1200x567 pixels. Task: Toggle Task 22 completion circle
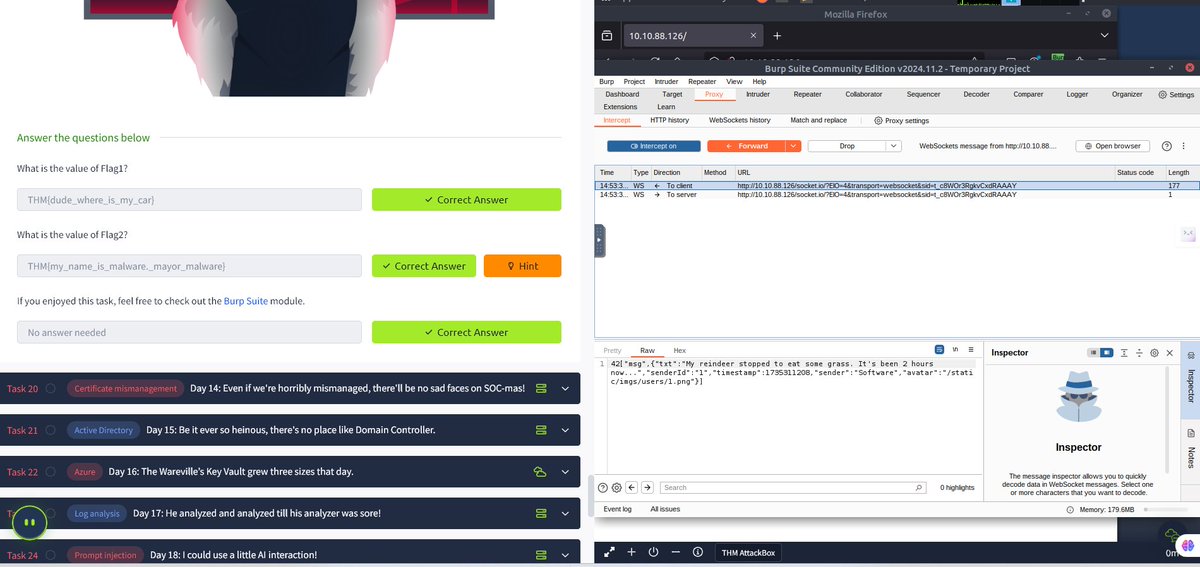(x=50, y=471)
